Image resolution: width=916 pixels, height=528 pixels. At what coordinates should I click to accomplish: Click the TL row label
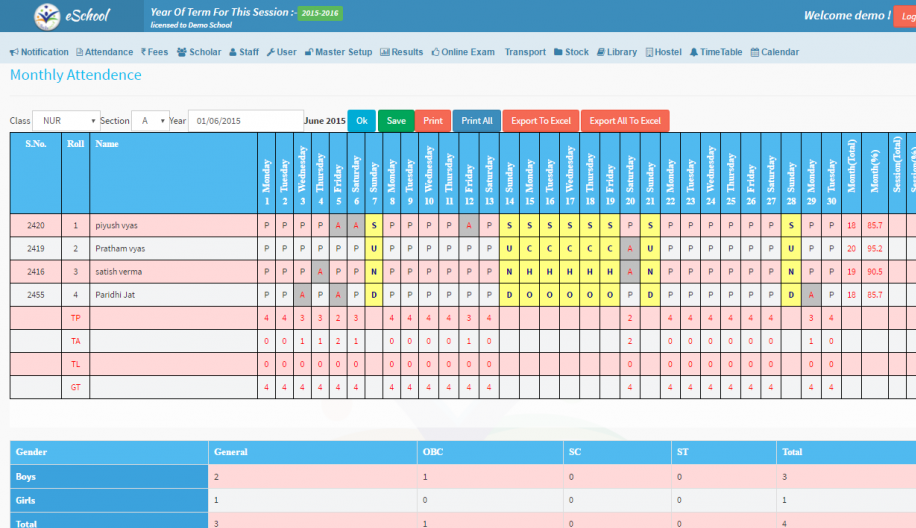tap(75, 364)
